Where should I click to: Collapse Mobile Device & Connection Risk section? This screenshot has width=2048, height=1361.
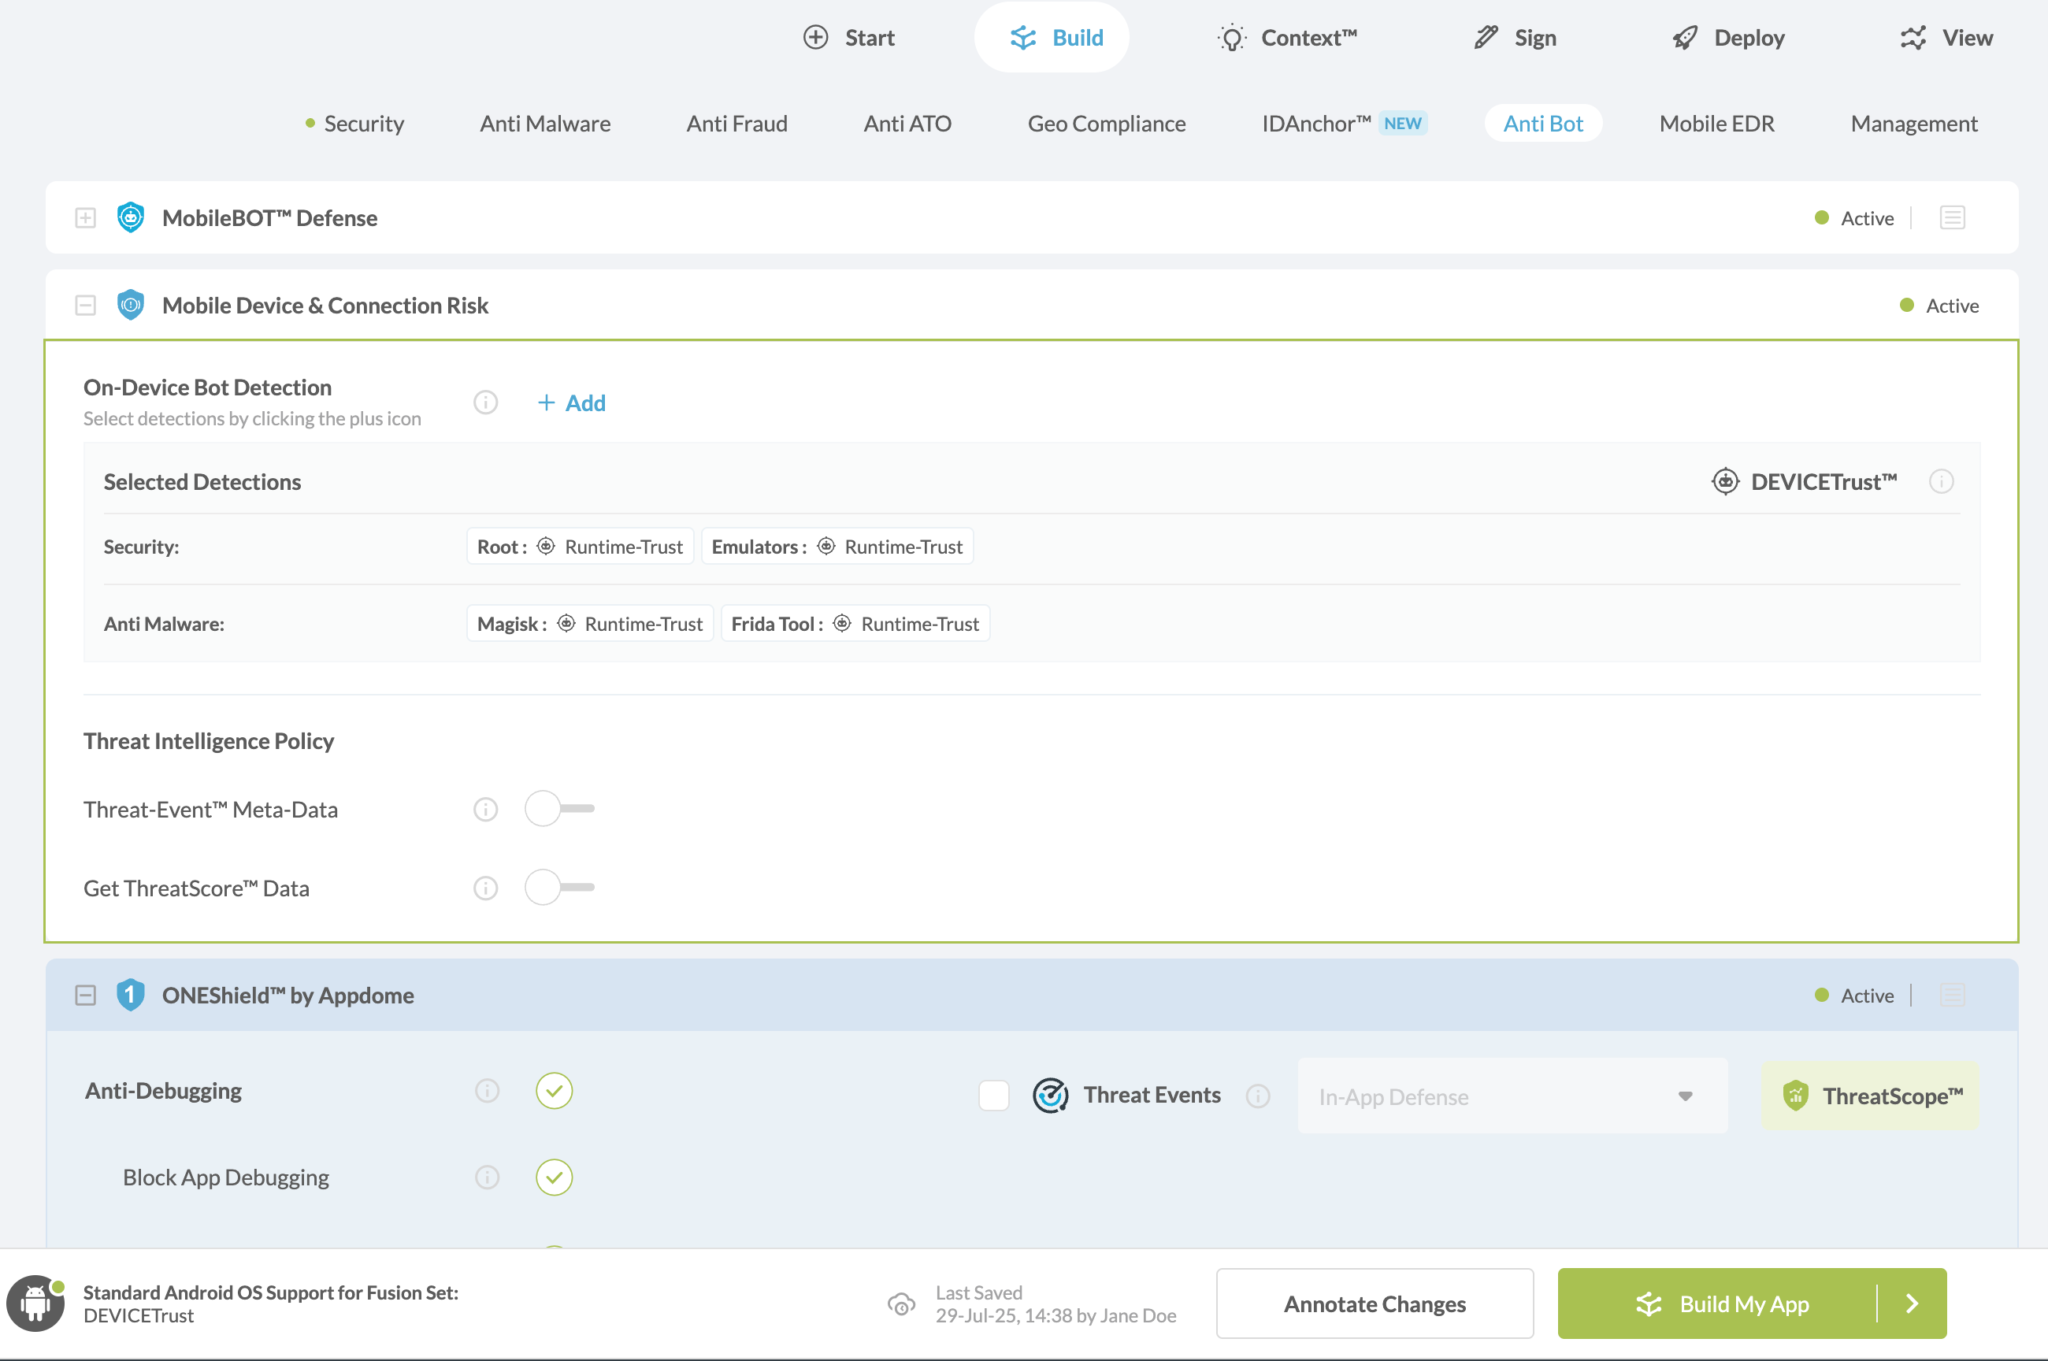pos(86,305)
